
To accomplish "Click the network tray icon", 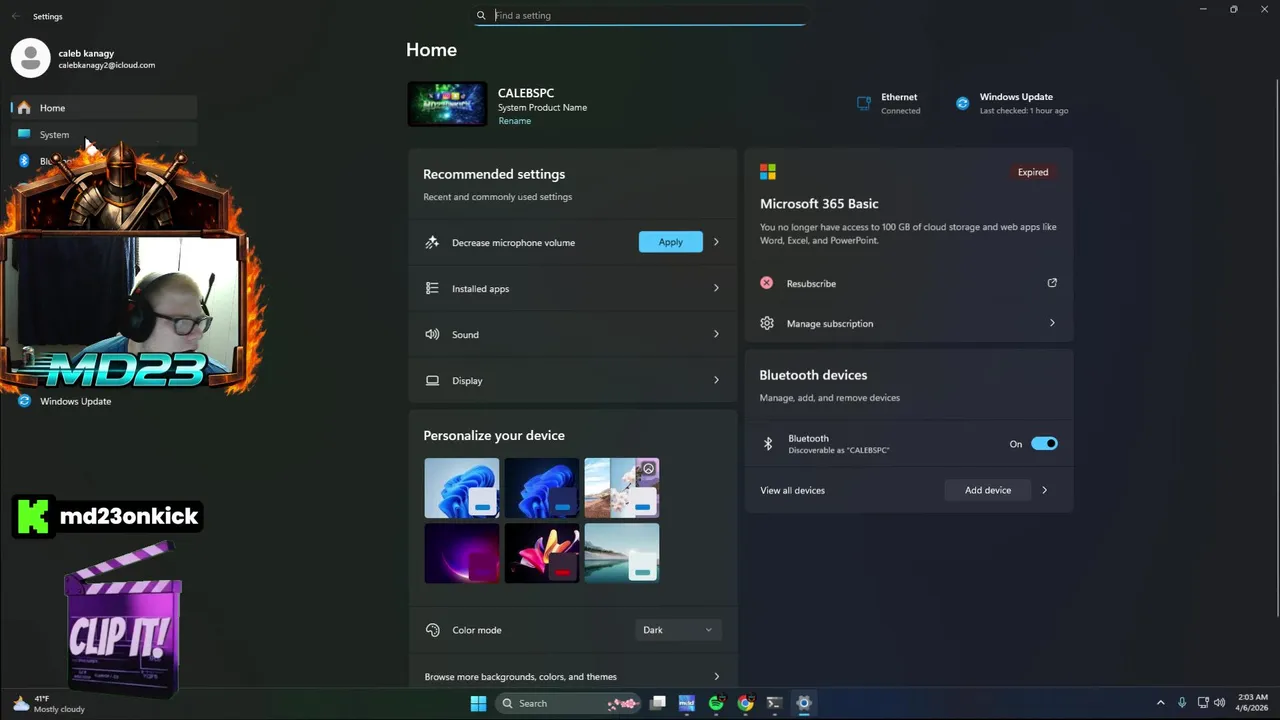I will [1202, 703].
